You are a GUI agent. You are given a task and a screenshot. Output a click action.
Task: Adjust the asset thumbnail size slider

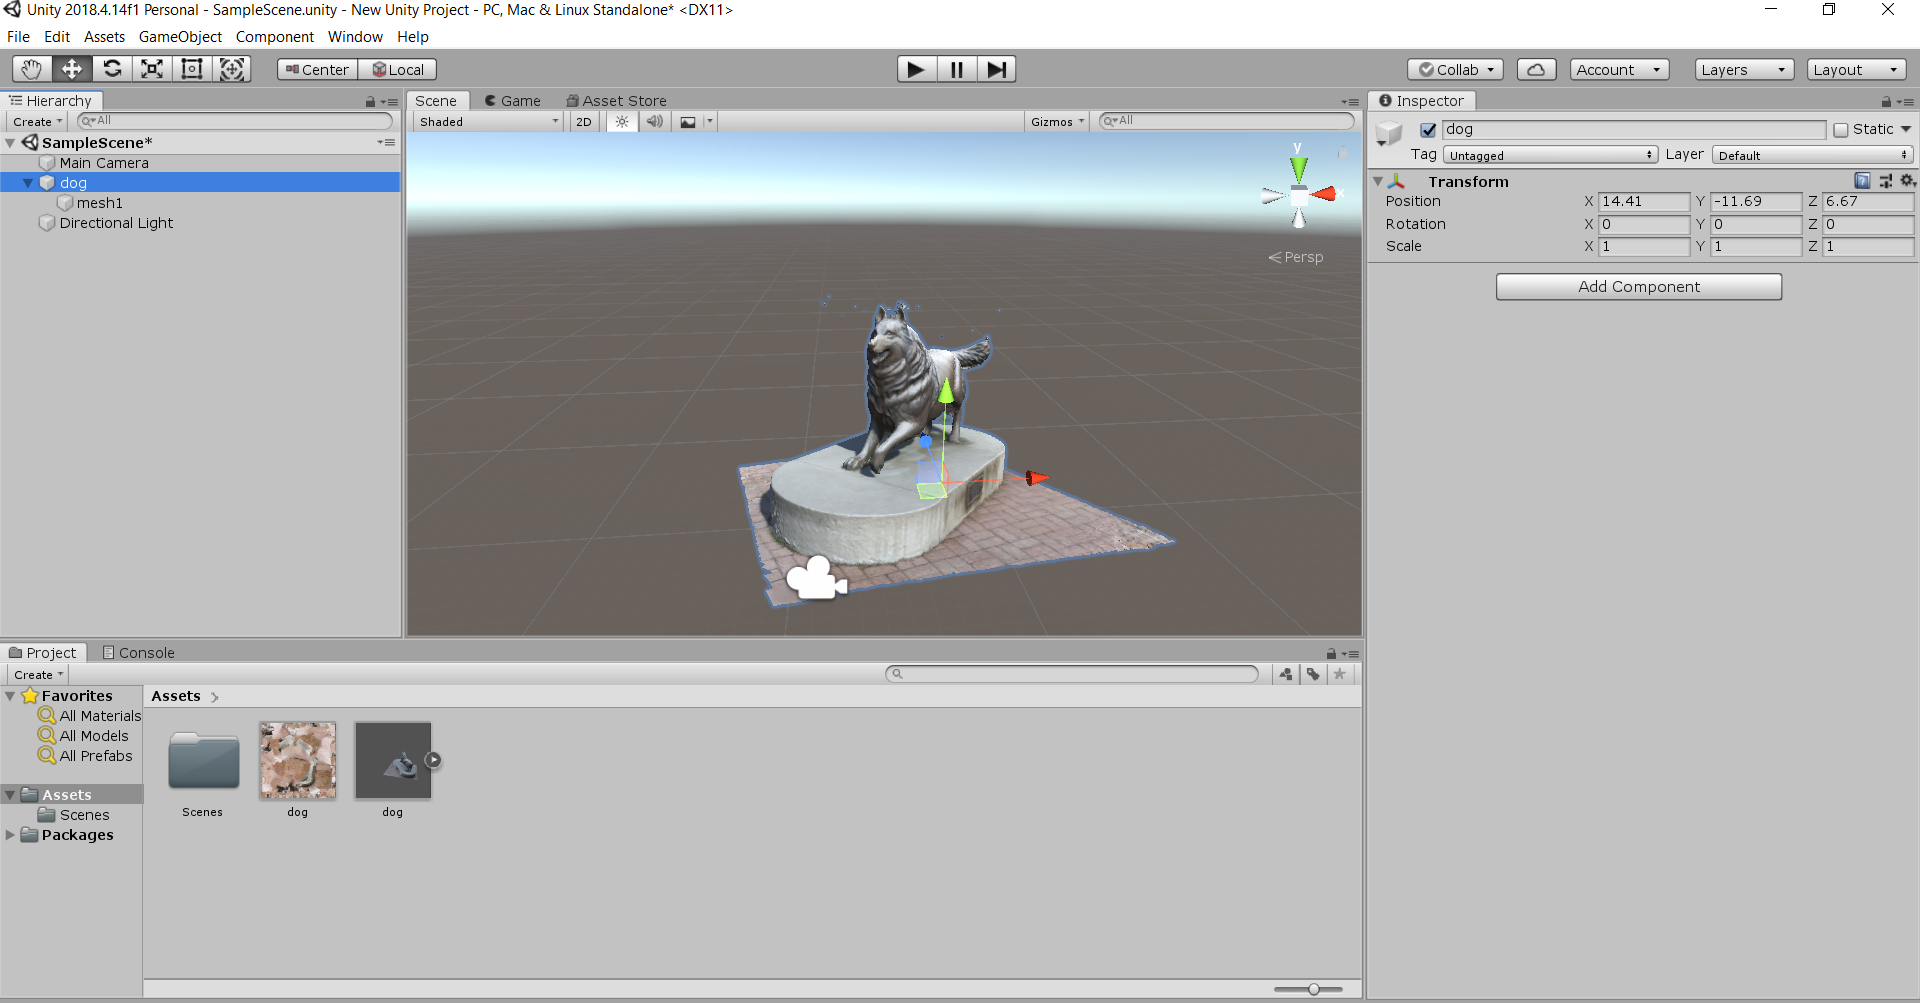coord(1313,989)
